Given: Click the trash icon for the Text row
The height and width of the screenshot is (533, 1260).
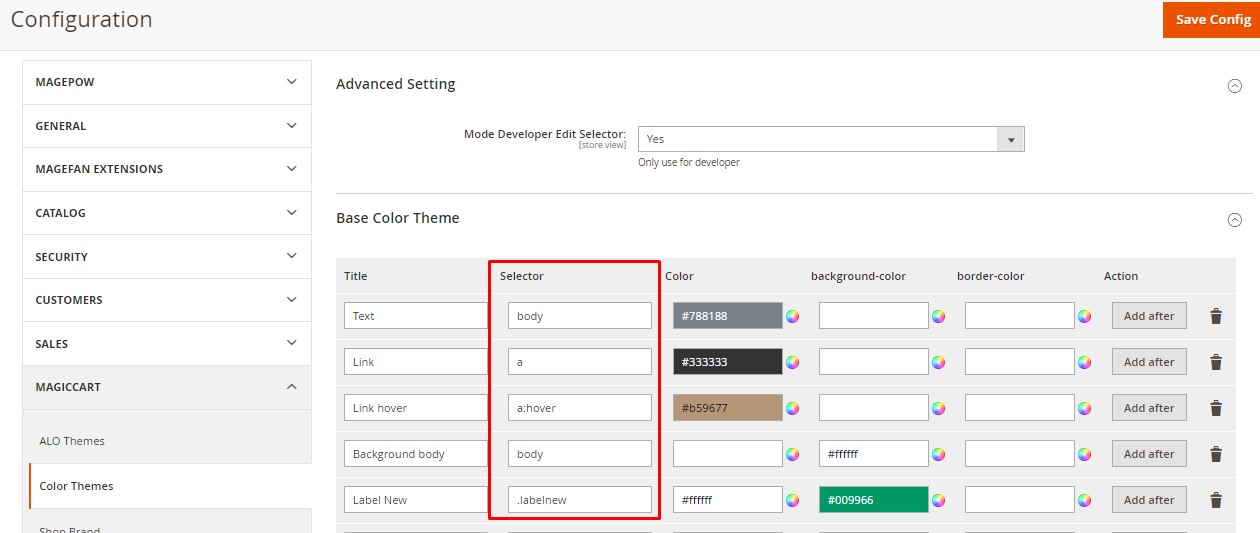Looking at the screenshot, I should [x=1216, y=316].
